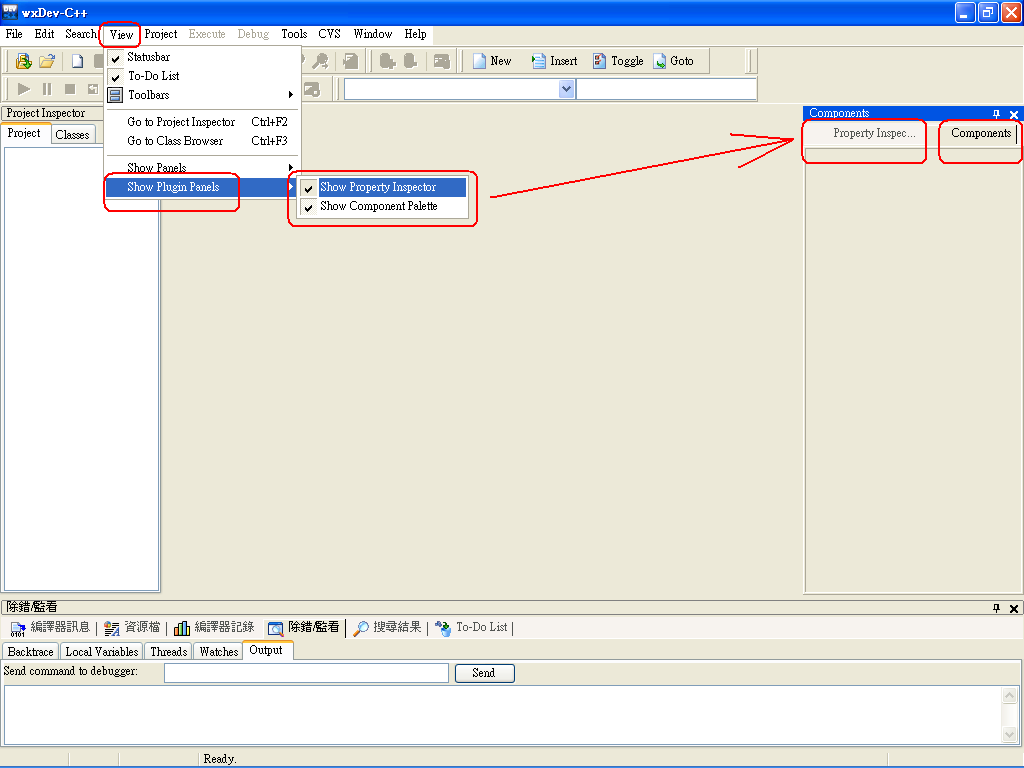Open the Window menu

pos(373,34)
